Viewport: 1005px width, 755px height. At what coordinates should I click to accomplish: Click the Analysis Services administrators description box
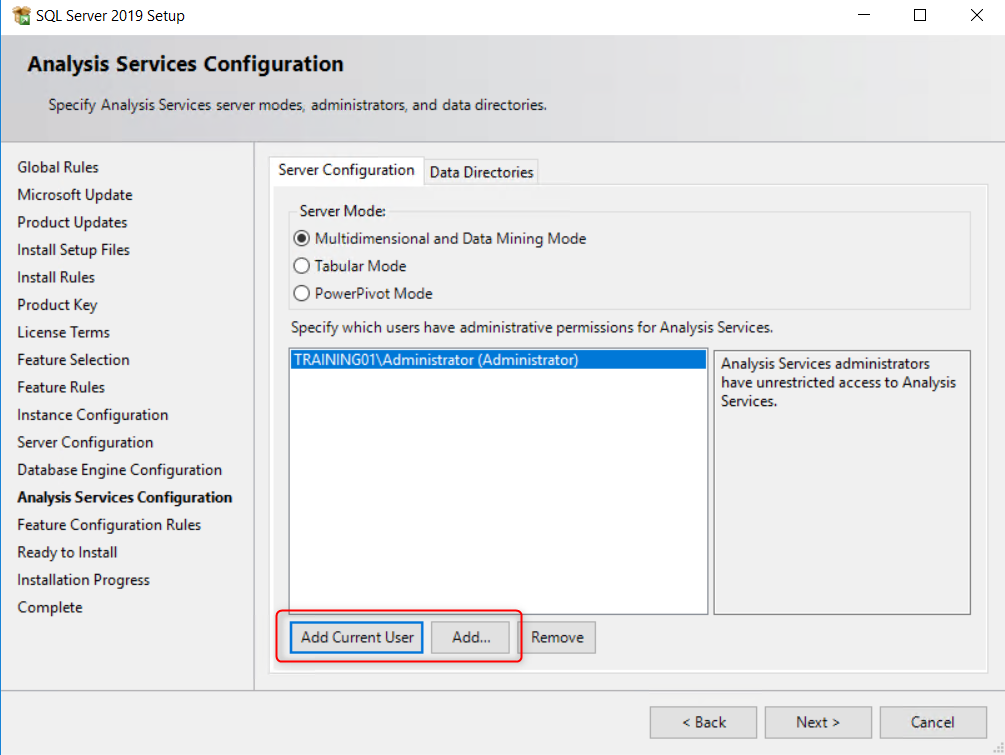pos(842,482)
